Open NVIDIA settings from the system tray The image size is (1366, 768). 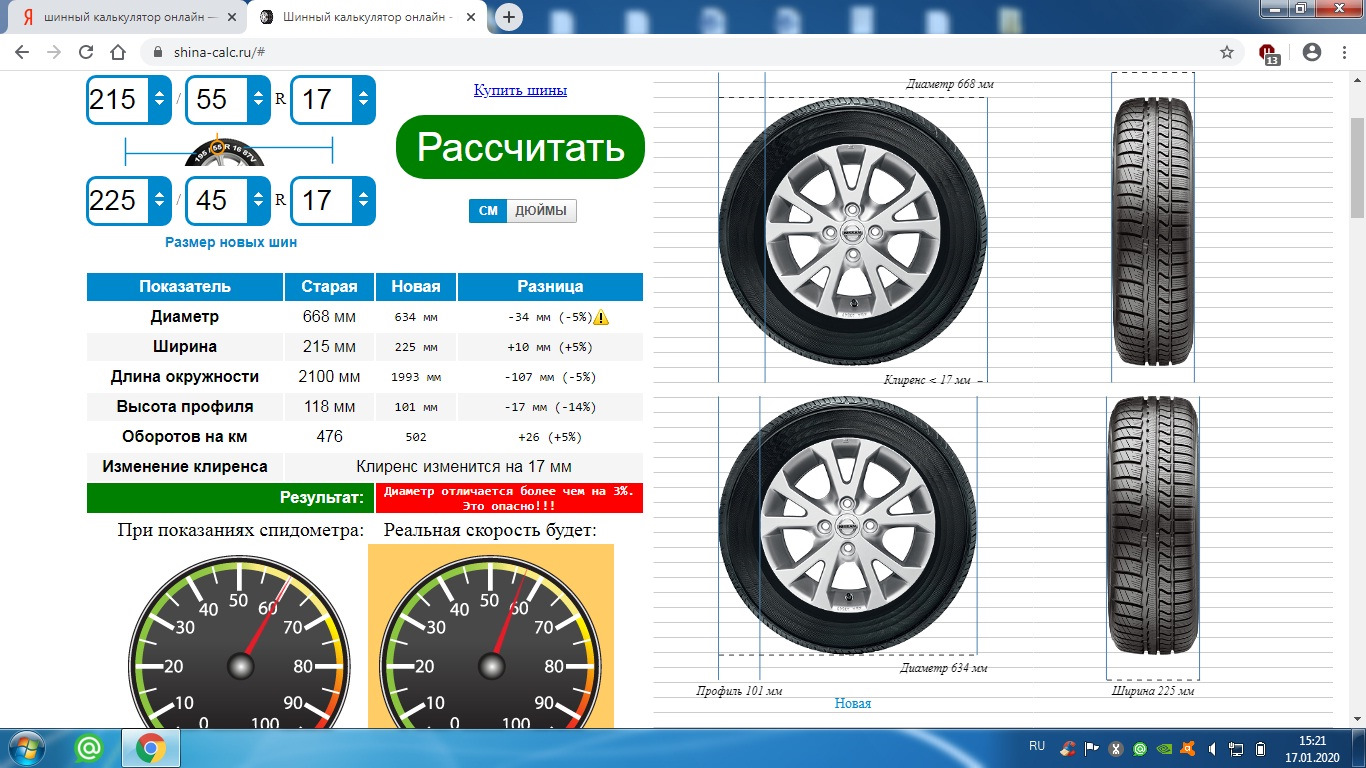1163,748
